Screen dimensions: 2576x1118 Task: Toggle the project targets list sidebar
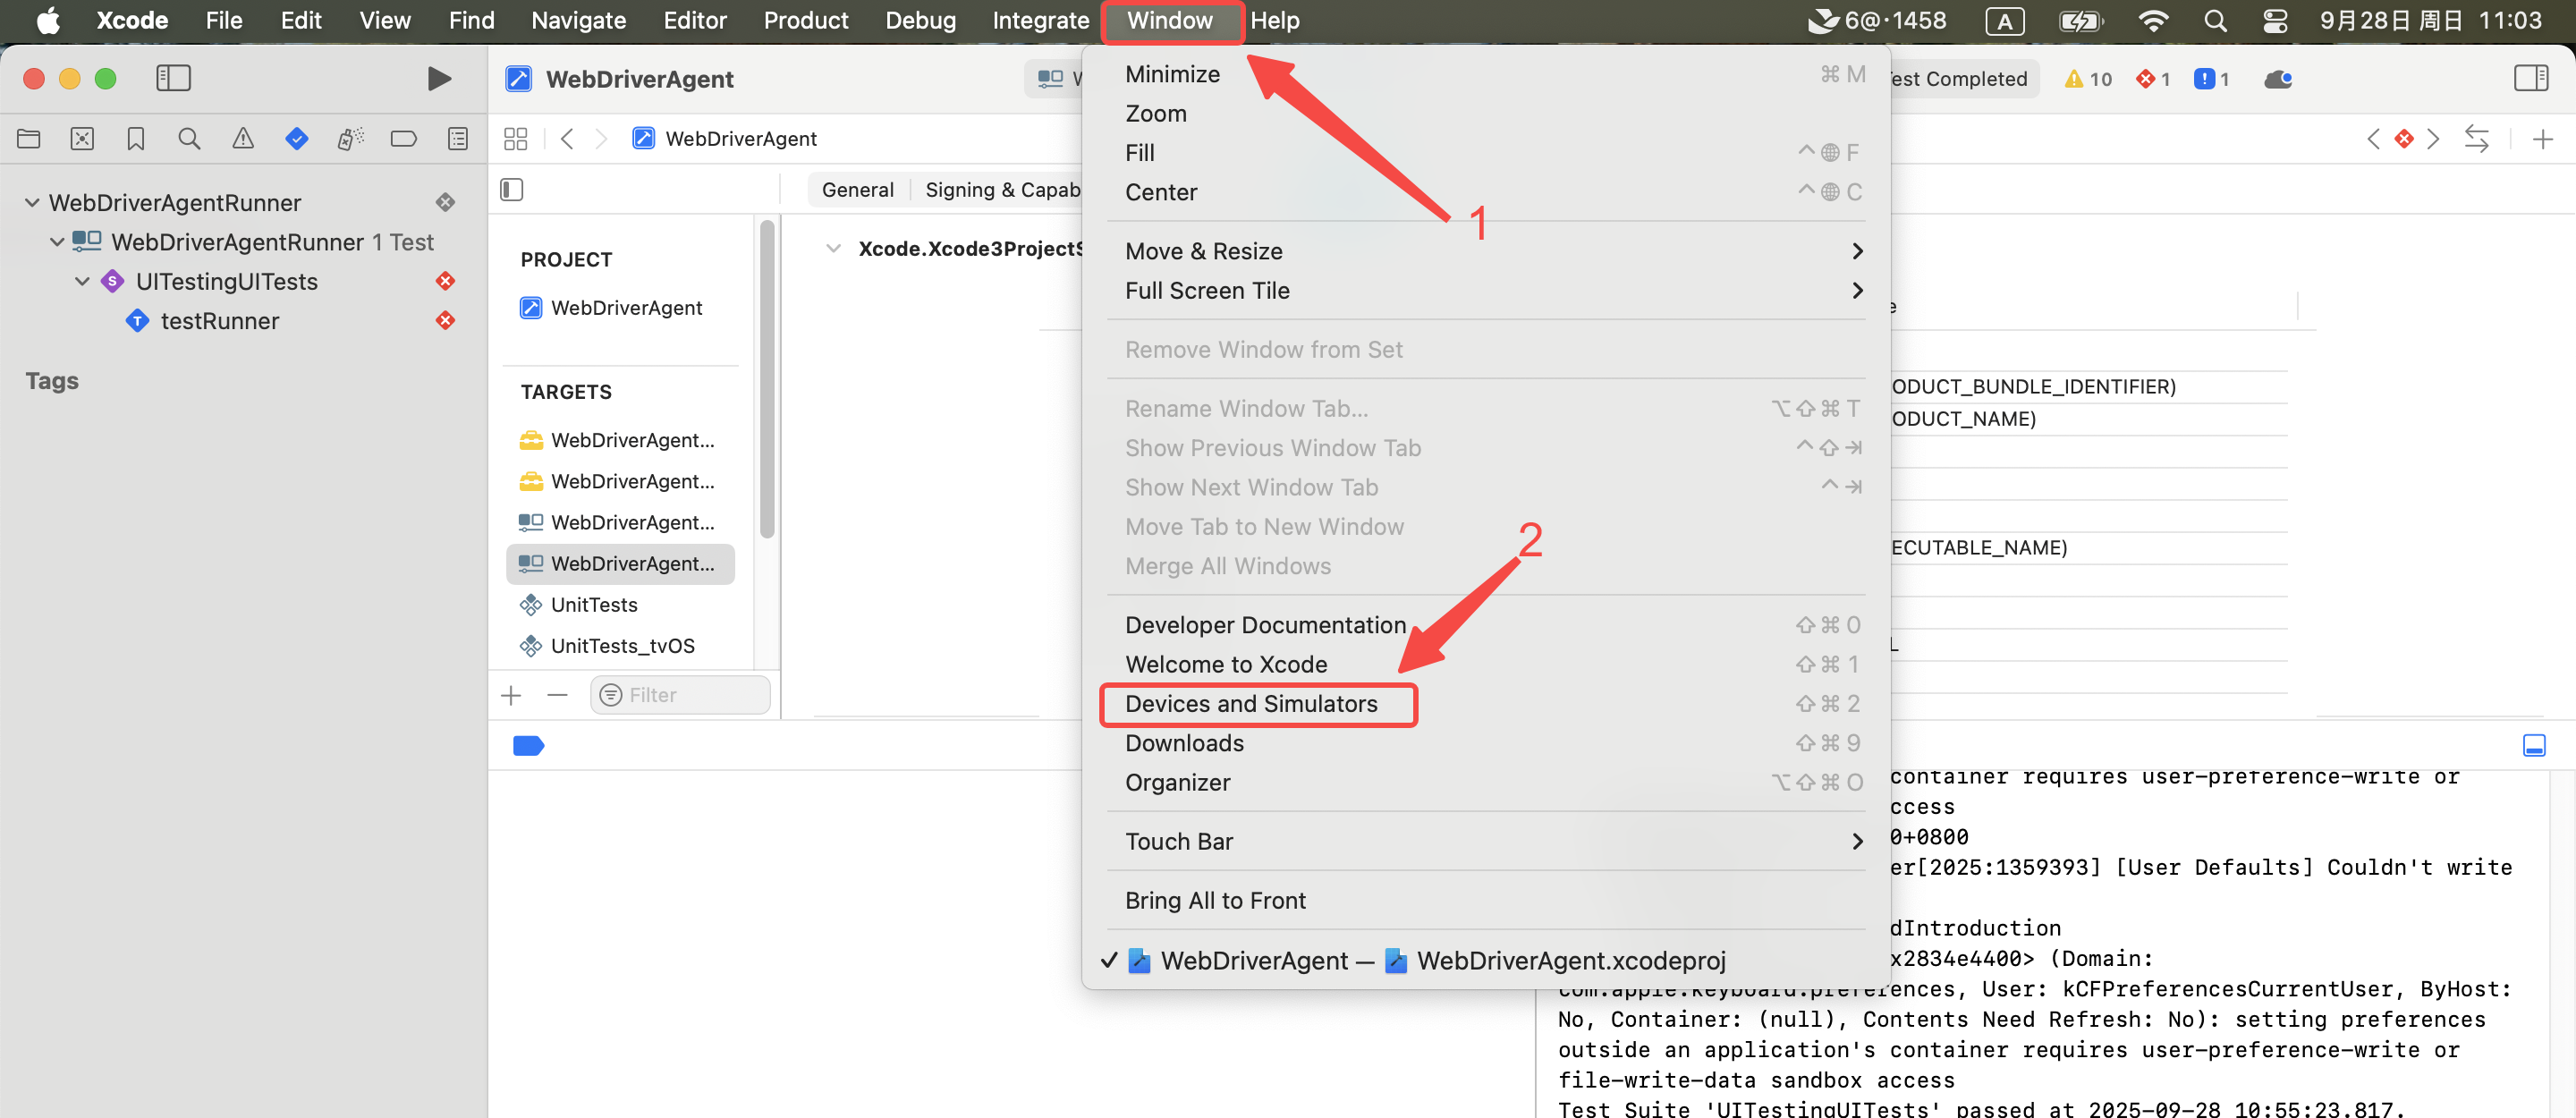point(511,190)
